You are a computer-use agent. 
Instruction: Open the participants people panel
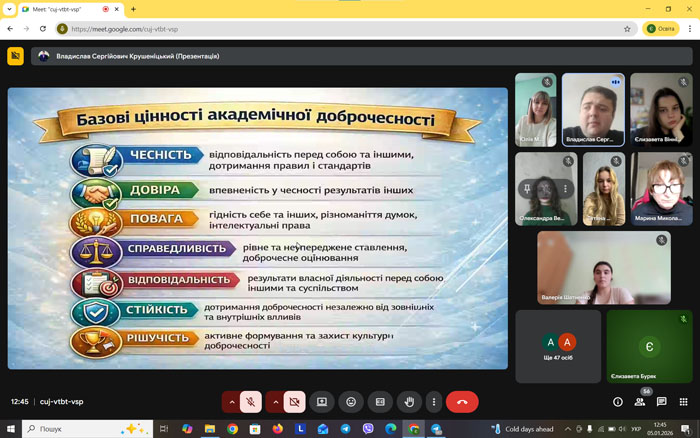640,402
